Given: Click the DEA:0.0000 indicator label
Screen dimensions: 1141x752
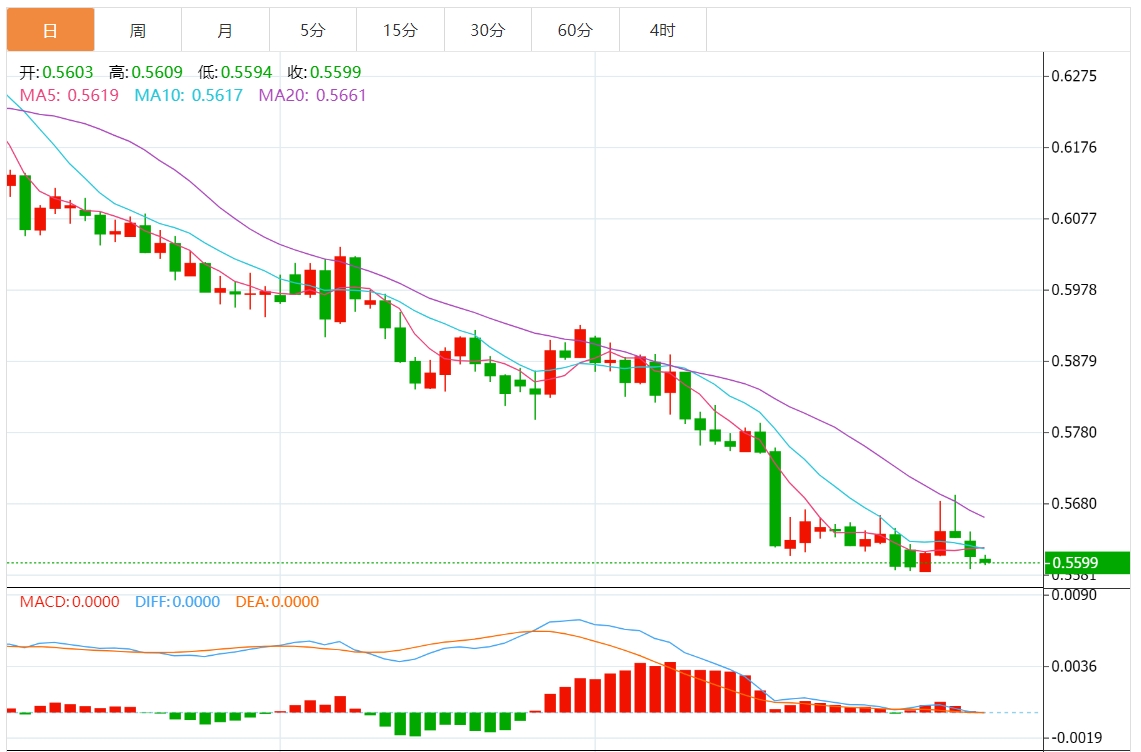Looking at the screenshot, I should (x=277, y=602).
